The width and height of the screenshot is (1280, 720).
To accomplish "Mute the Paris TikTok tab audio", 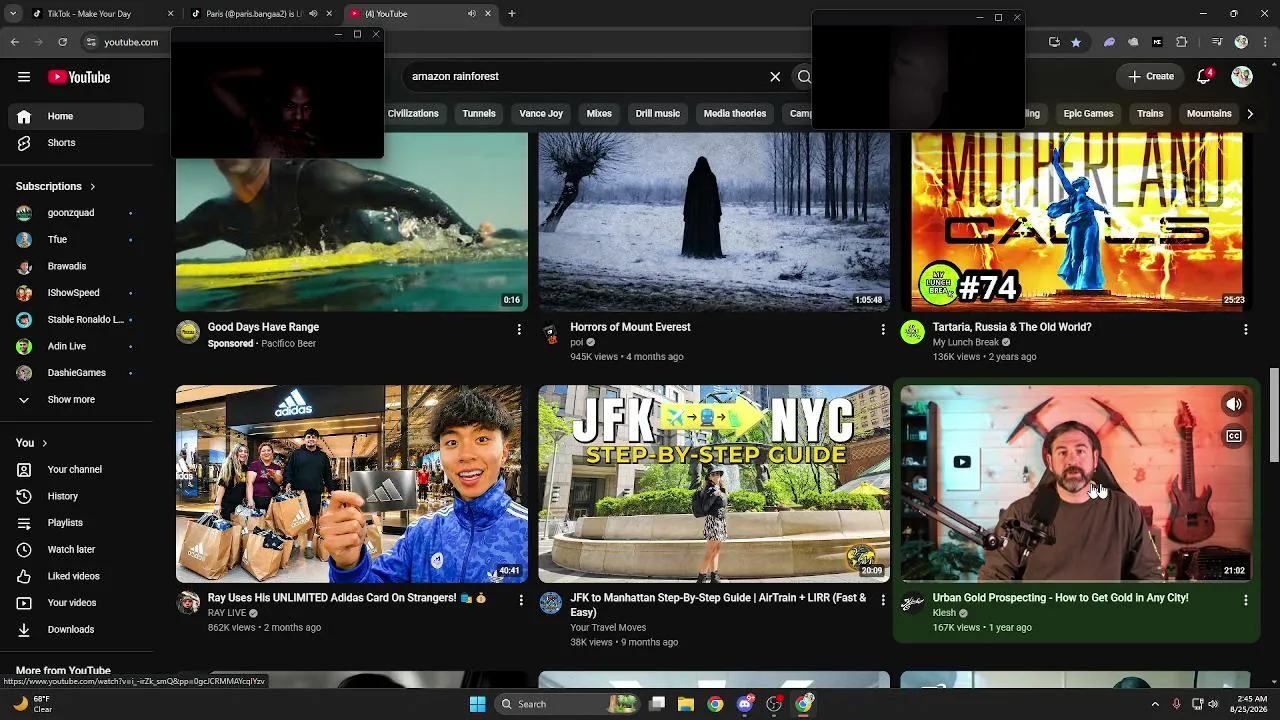I will pyautogui.click(x=313, y=14).
